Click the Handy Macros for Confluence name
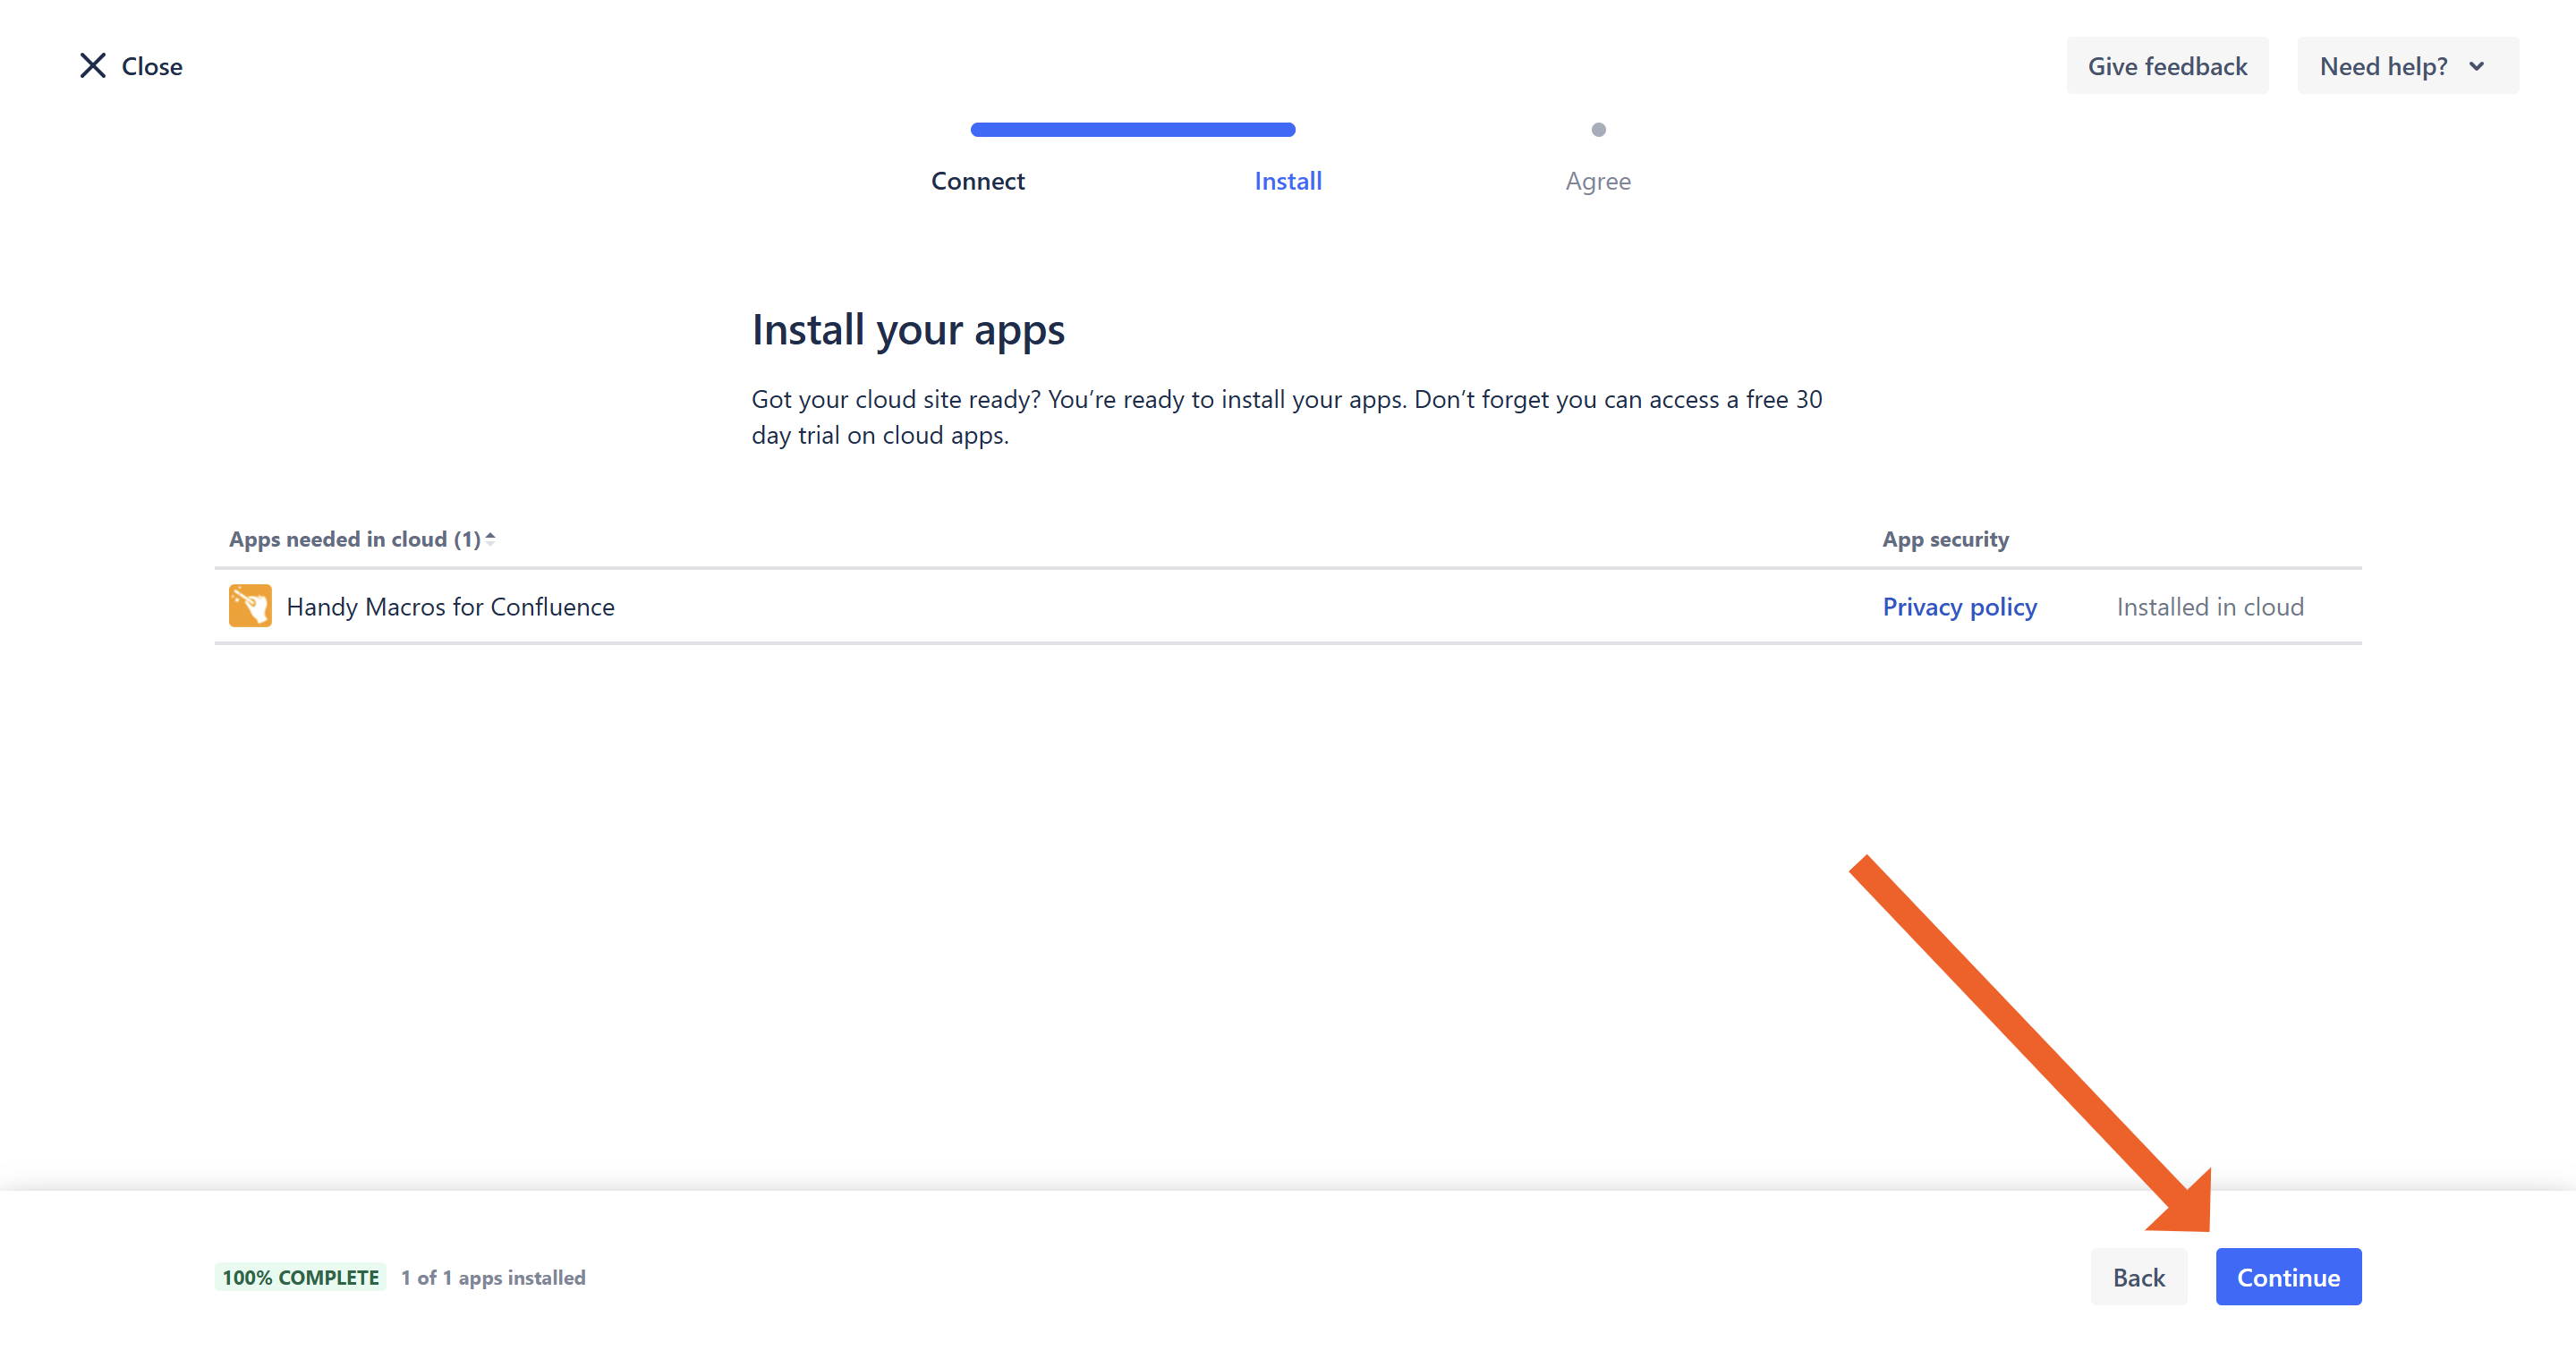Screen dimensions: 2576x1359 [x=450, y=607]
